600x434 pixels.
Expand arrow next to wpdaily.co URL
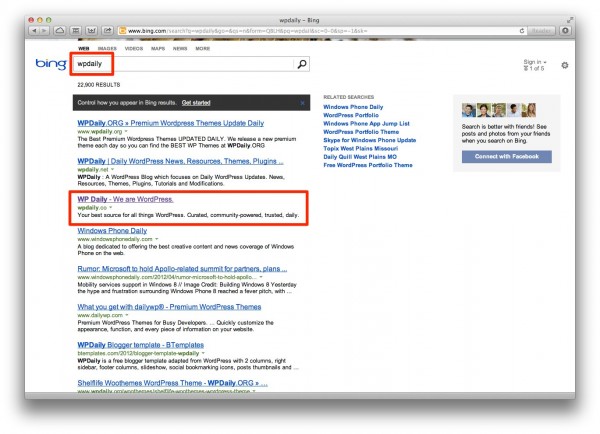point(111,208)
